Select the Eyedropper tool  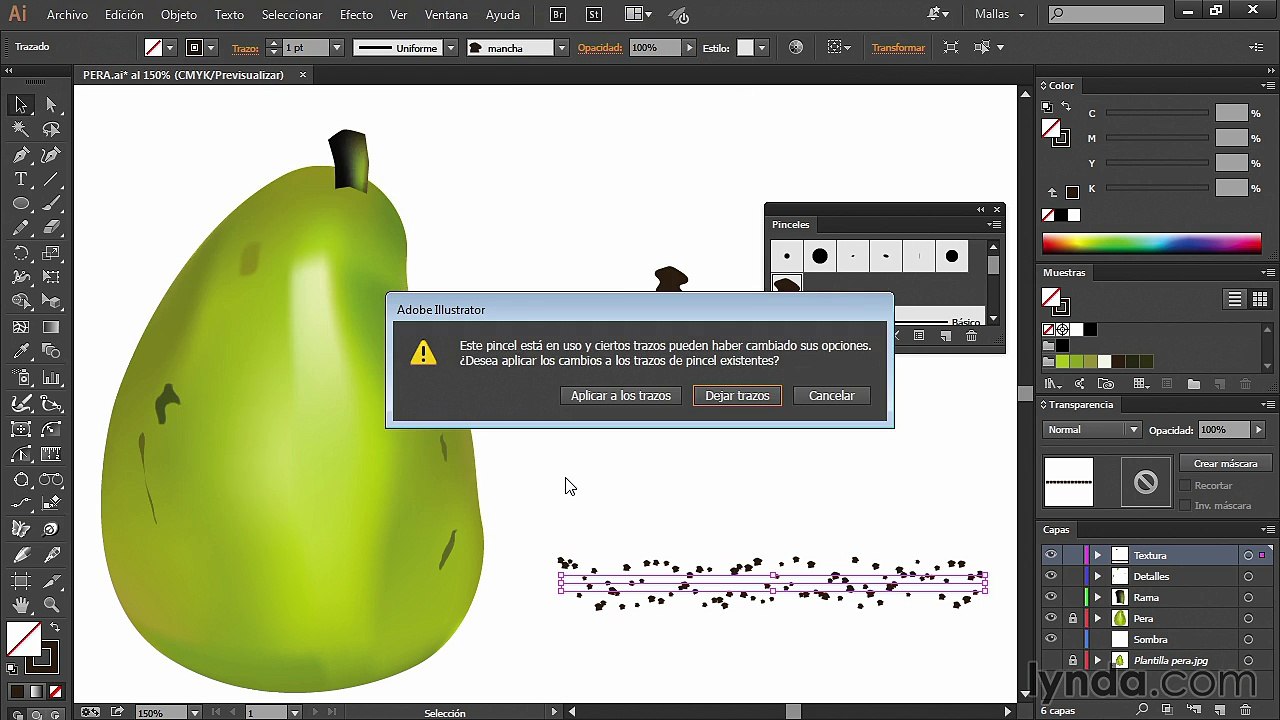21,352
